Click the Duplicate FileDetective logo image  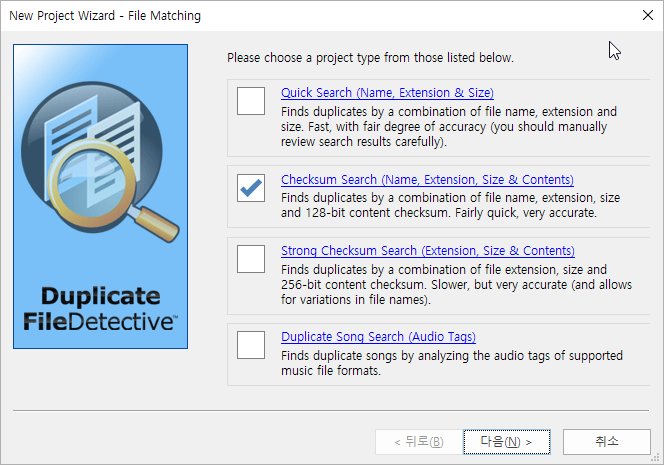click(100, 197)
